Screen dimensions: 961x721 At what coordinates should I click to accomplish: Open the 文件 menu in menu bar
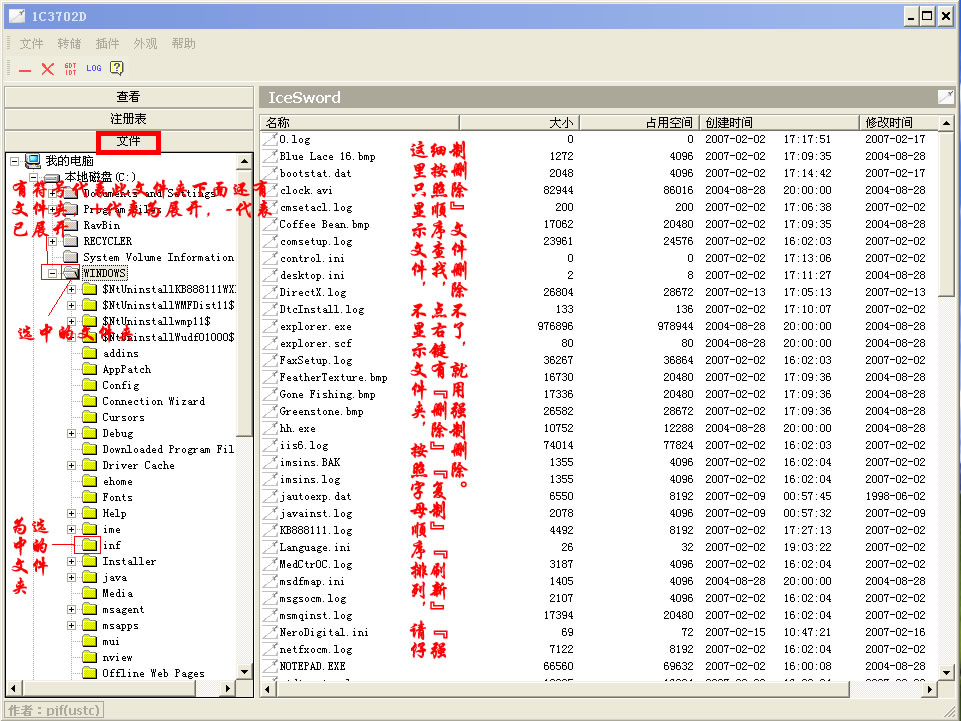[32, 44]
